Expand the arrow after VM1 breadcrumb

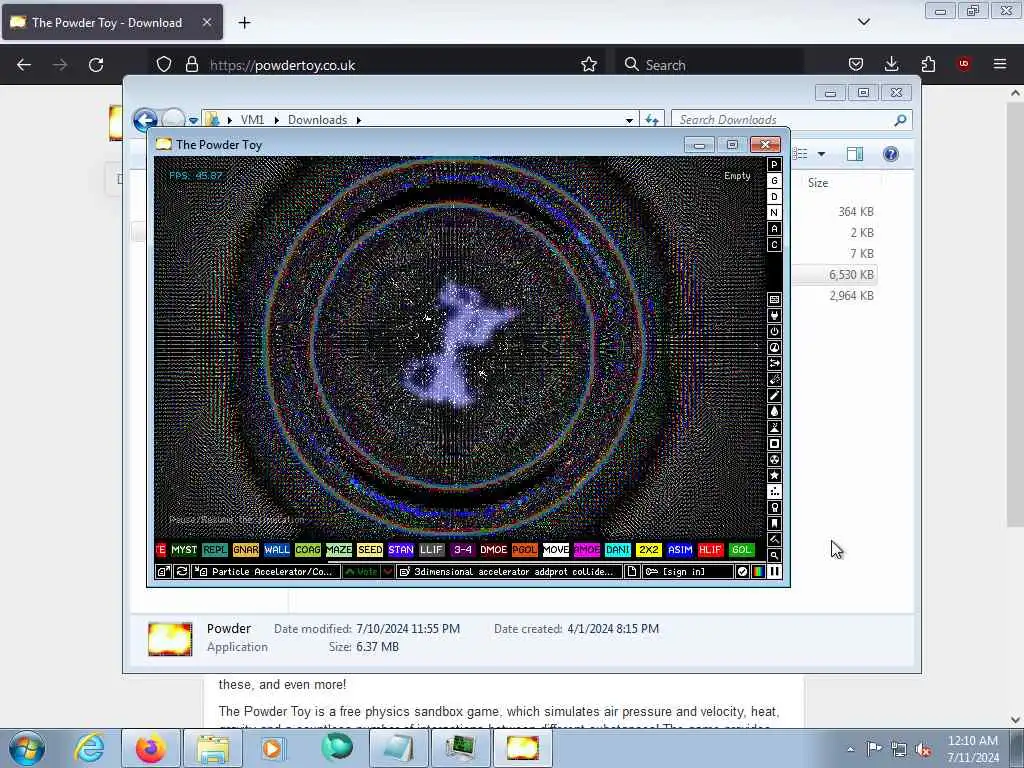click(x=276, y=120)
